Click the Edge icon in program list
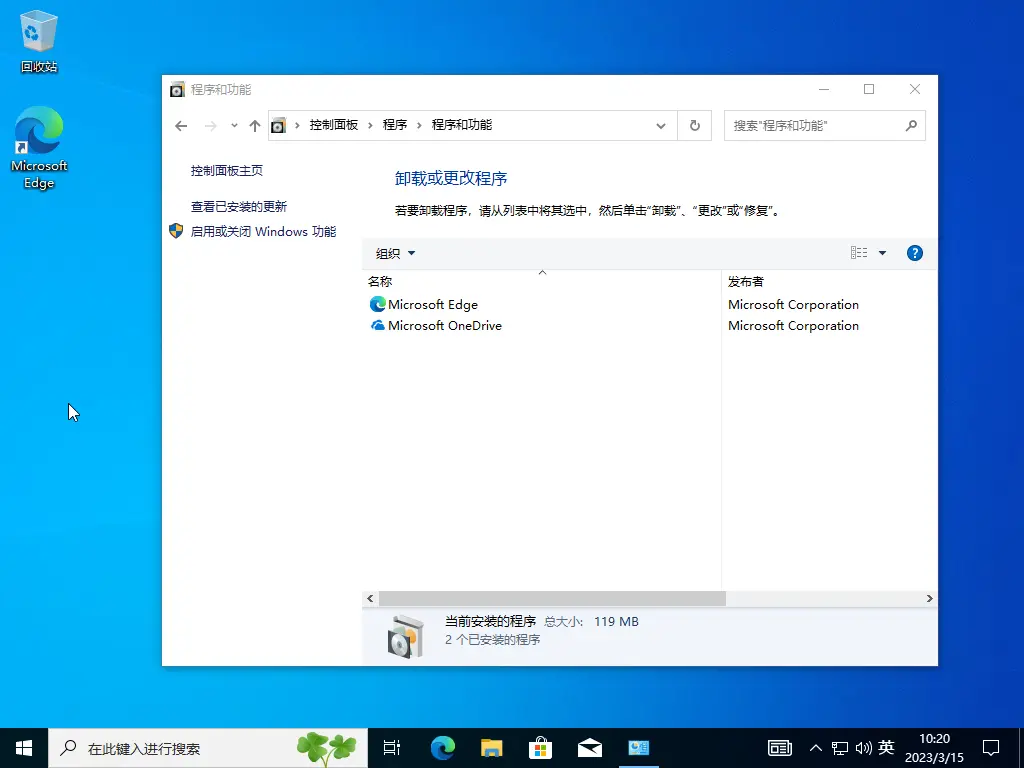Image resolution: width=1024 pixels, height=768 pixels. (x=377, y=304)
